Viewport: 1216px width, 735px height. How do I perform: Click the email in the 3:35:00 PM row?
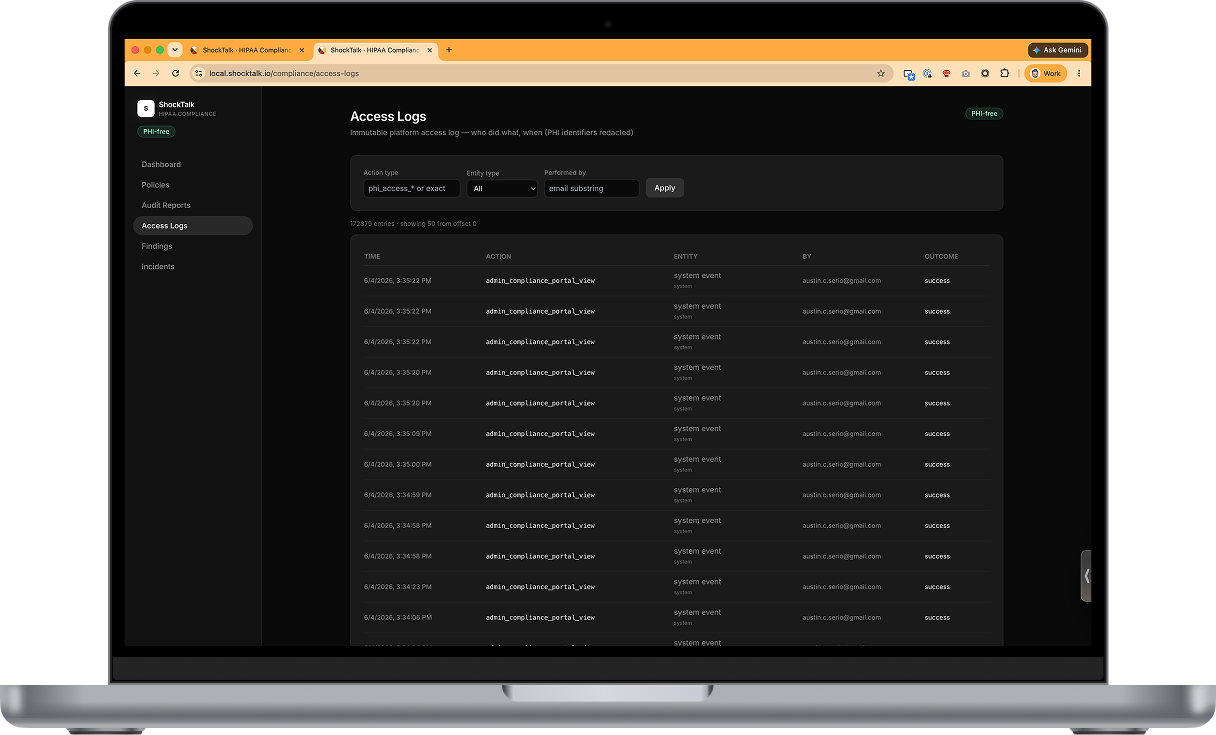841,465
